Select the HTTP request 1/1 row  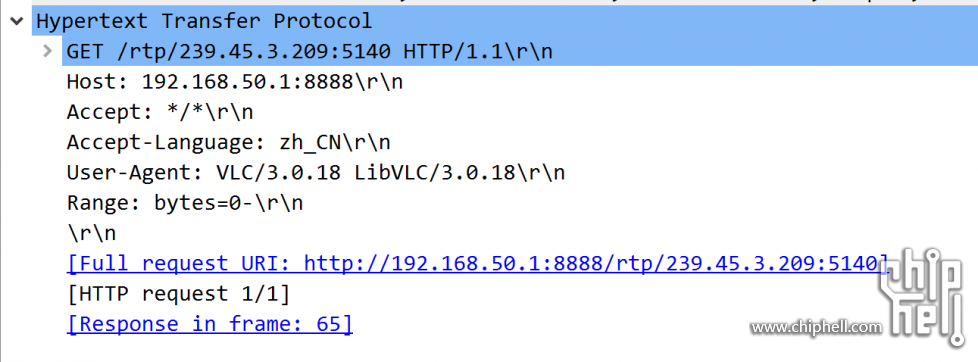[178, 294]
